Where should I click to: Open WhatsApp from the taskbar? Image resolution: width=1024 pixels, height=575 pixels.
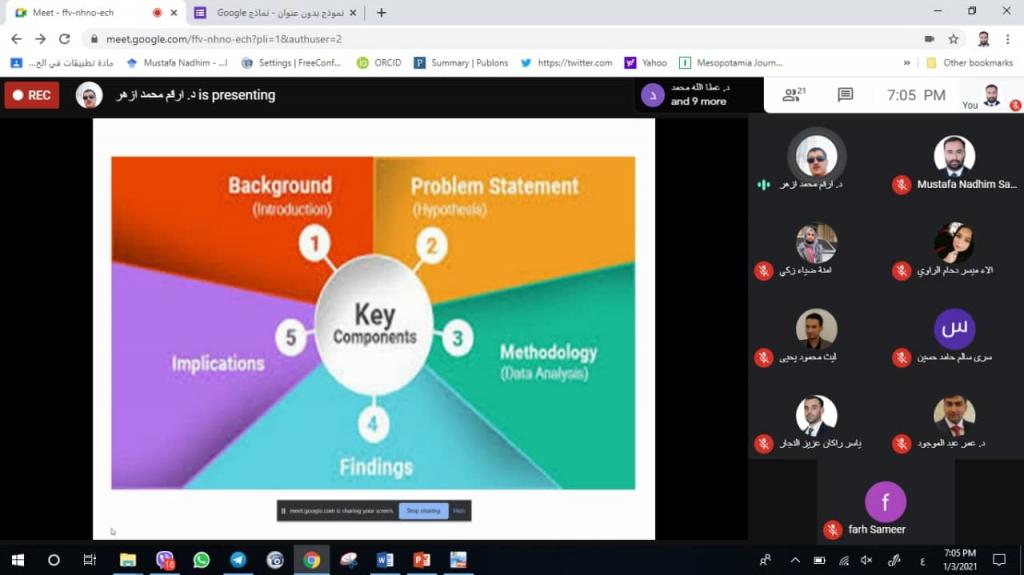[x=201, y=559]
